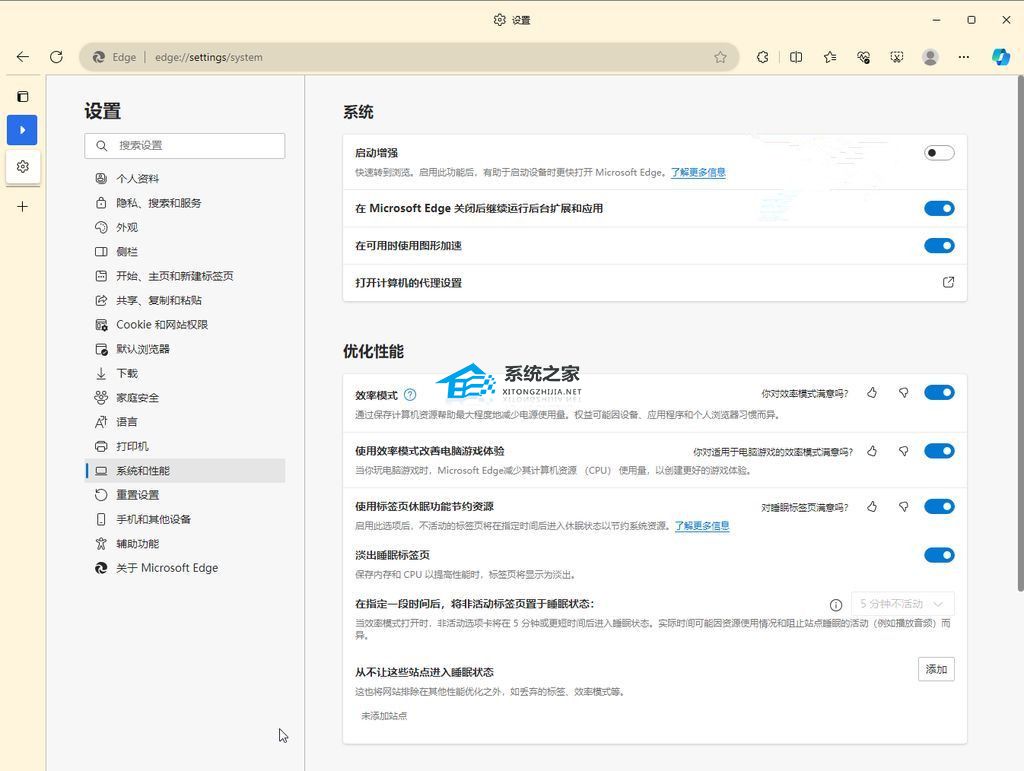Select the Settings gear vertical tab
This screenshot has height=771, width=1024.
coord(23,166)
